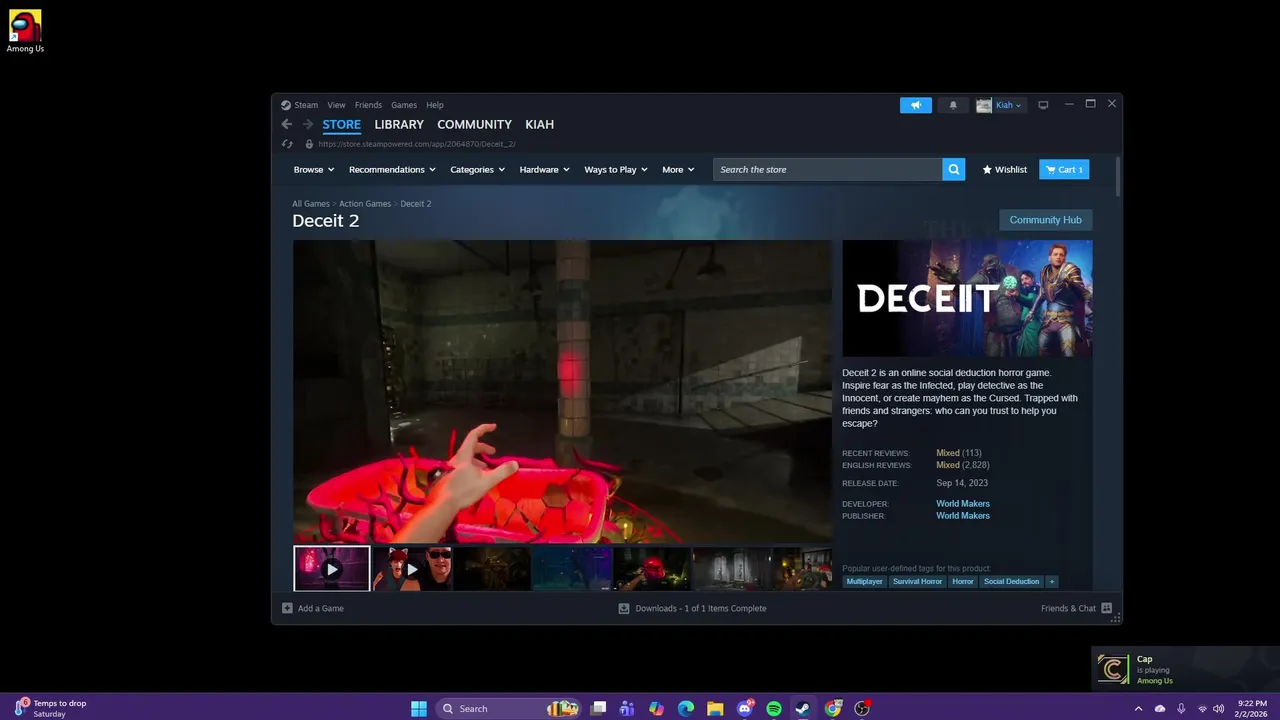
Task: Click the Steam store page vertical scrollbar
Action: pos(1118,177)
